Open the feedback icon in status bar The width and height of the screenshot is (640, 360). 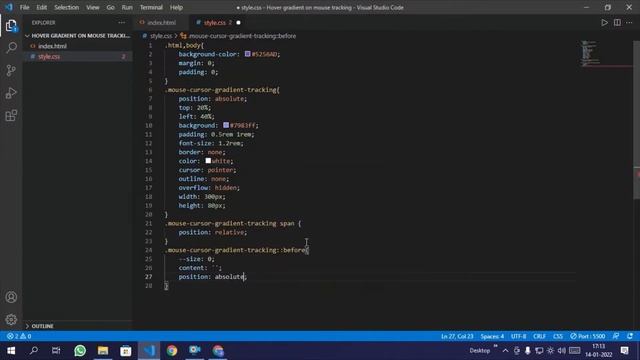point(616,336)
